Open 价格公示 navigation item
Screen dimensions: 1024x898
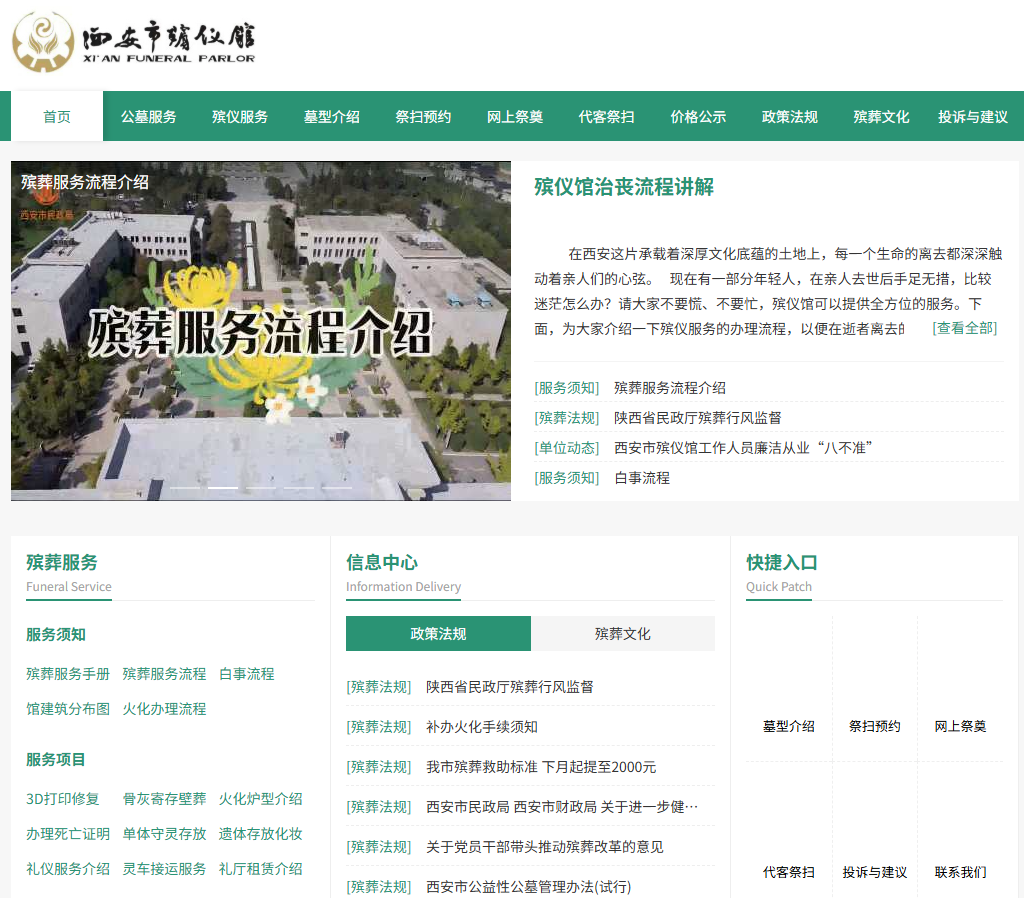698,116
